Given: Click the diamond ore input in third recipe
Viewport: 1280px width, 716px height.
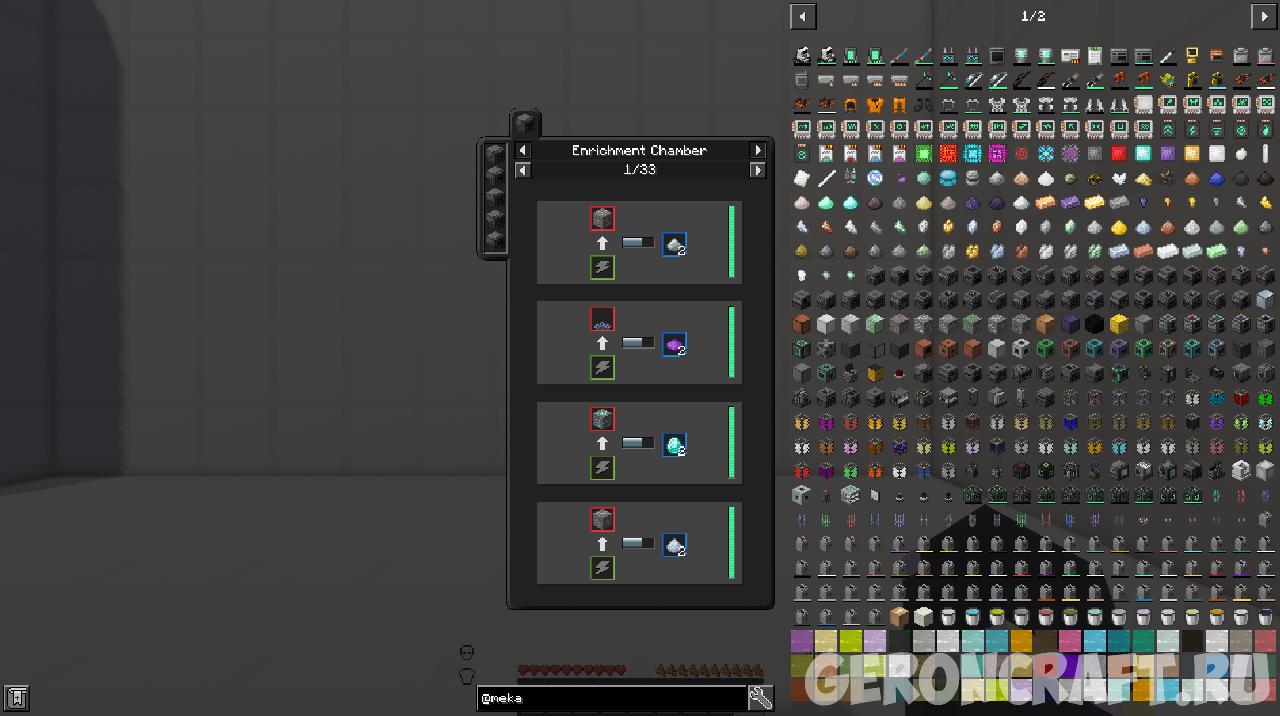Looking at the screenshot, I should click(x=602, y=419).
